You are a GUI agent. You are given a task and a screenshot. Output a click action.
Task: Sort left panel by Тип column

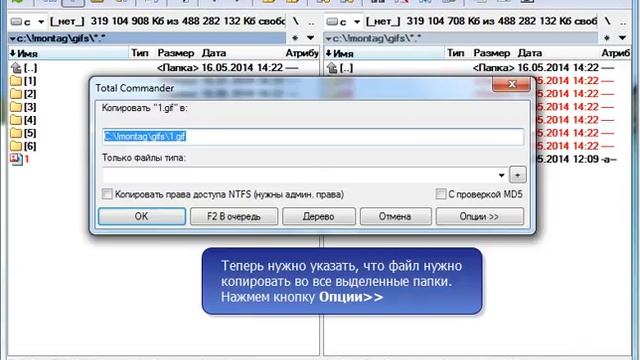140,53
